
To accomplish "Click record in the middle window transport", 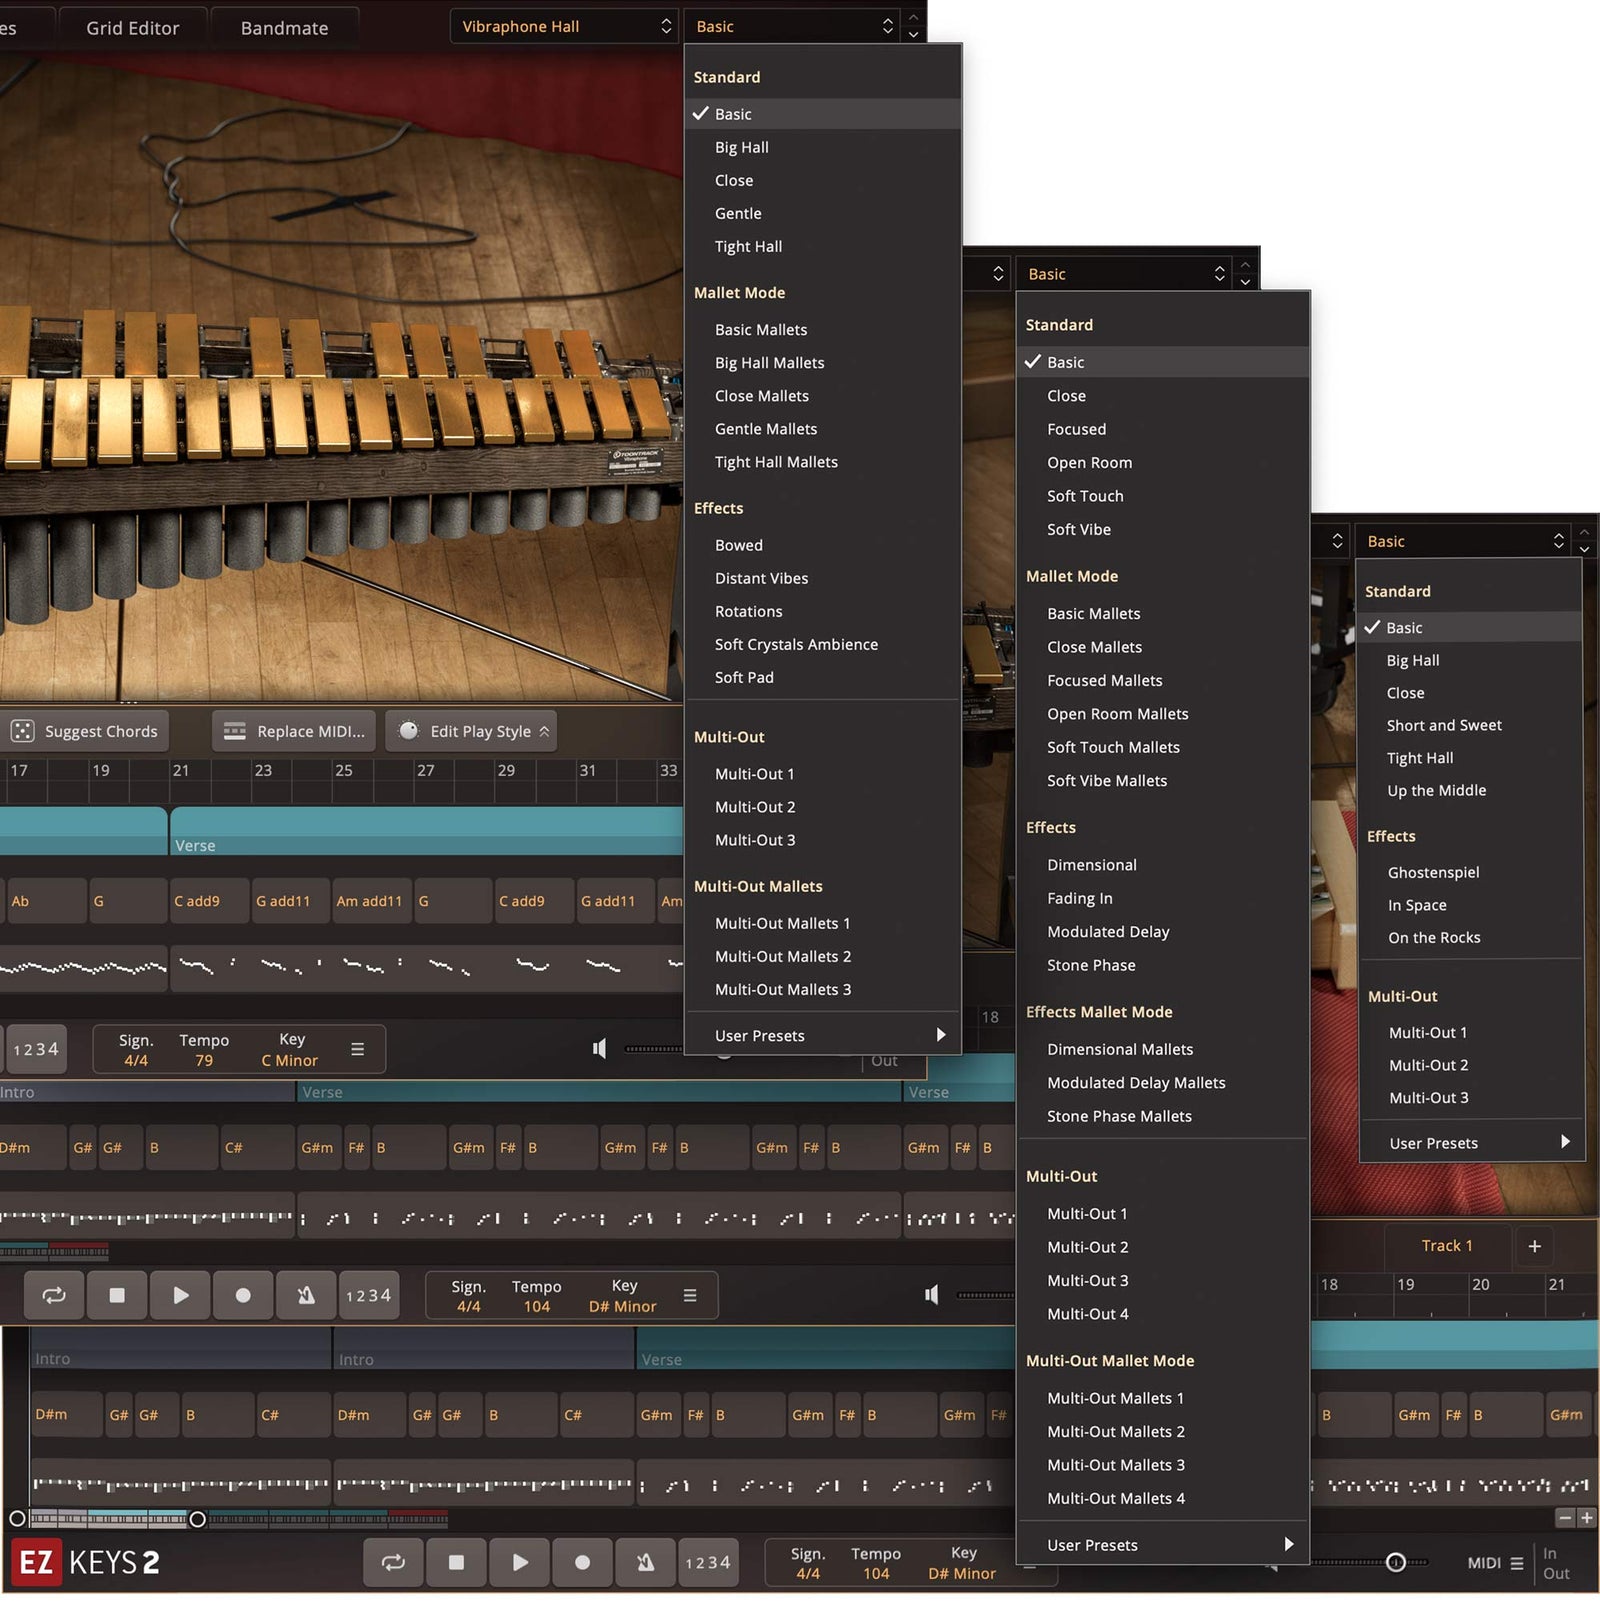I will click(243, 1295).
